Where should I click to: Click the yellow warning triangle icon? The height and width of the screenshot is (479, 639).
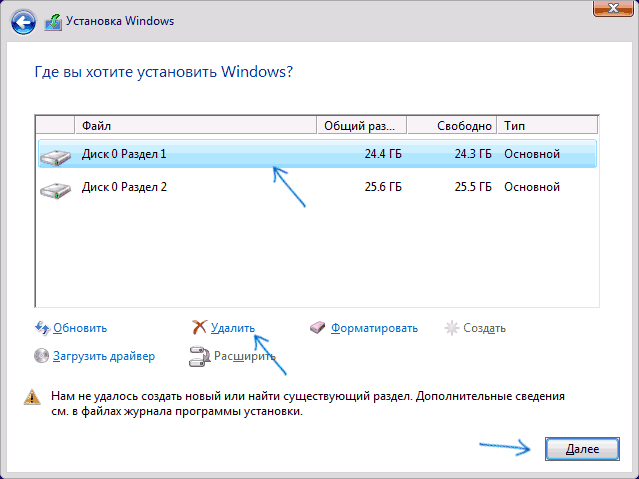tap(31, 397)
